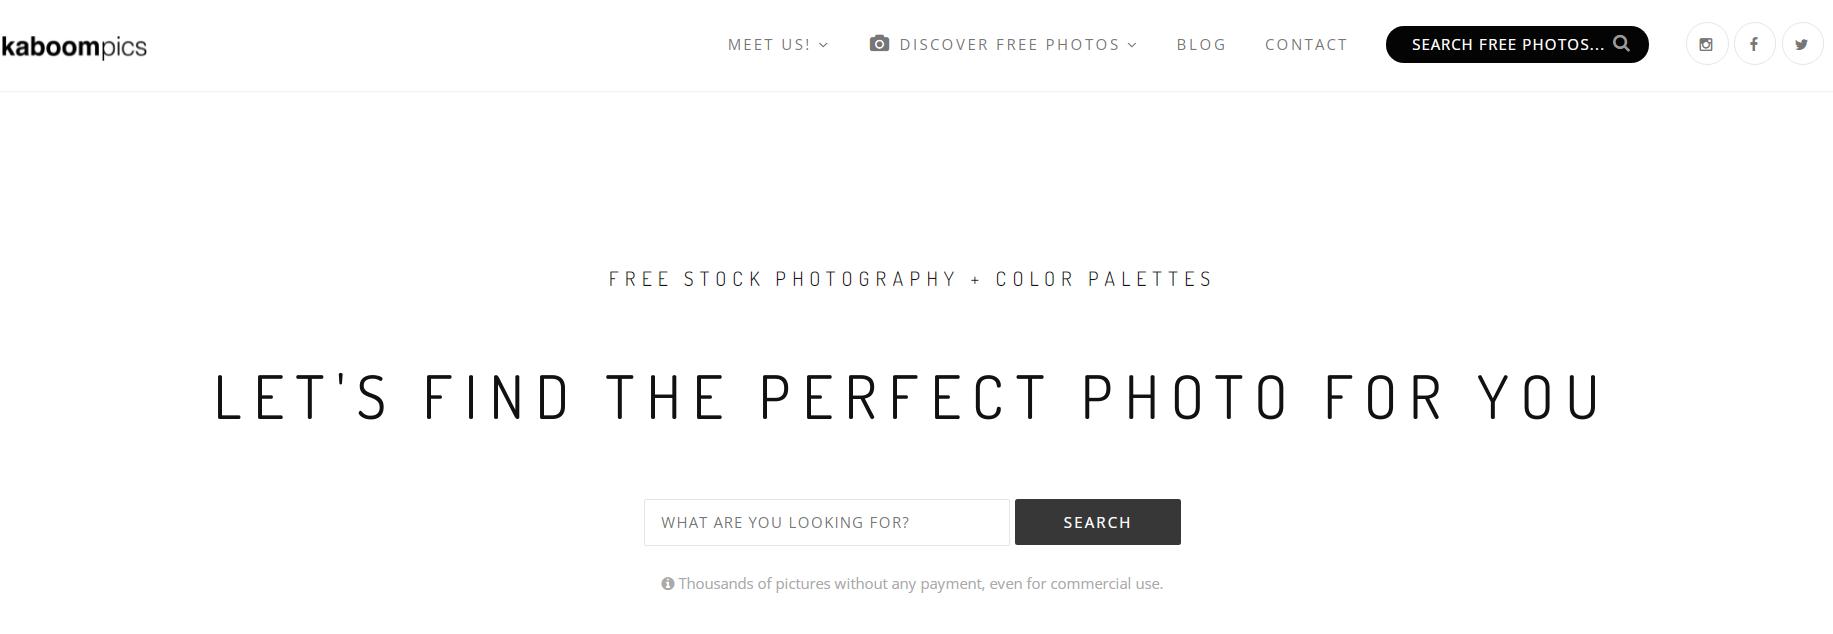
Task: Open the Meet Us! menu
Action: (768, 45)
